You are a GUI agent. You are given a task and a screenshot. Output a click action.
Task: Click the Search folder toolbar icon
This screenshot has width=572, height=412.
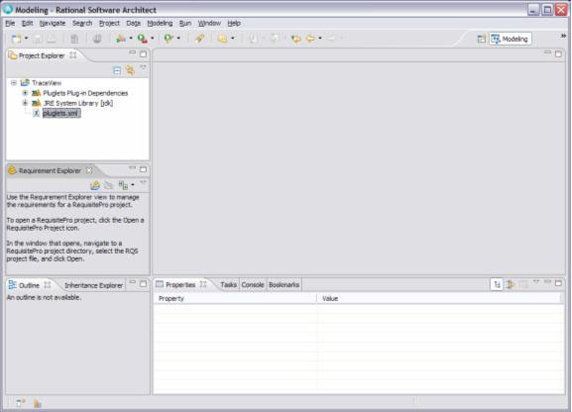pyautogui.click(x=222, y=38)
